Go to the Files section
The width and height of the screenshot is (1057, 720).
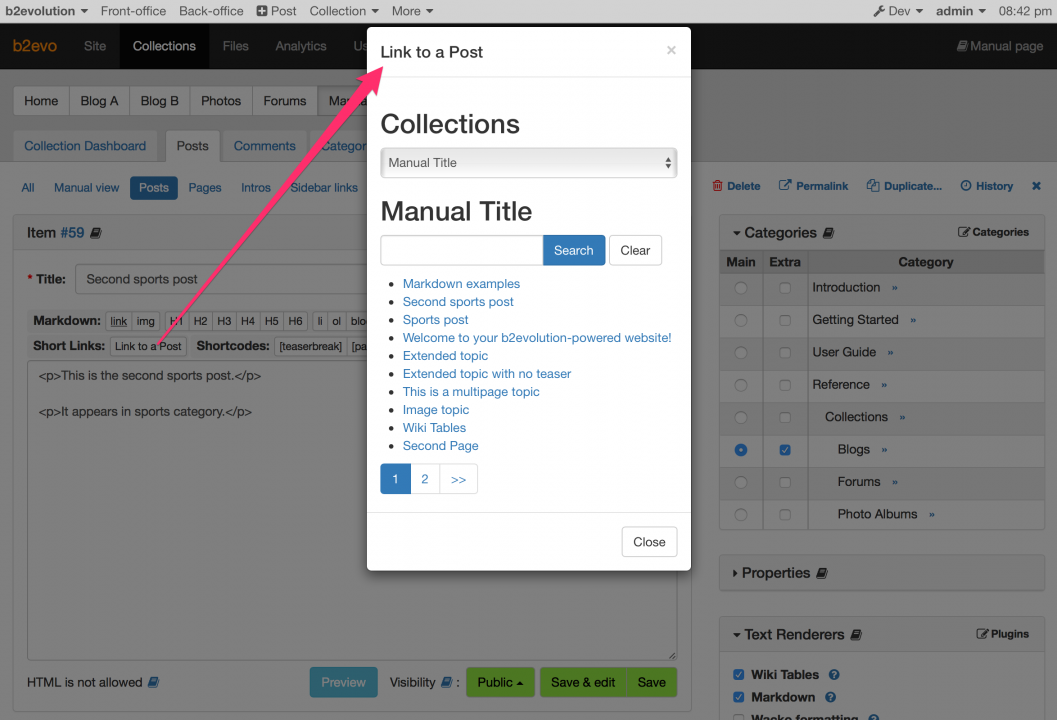(235, 46)
